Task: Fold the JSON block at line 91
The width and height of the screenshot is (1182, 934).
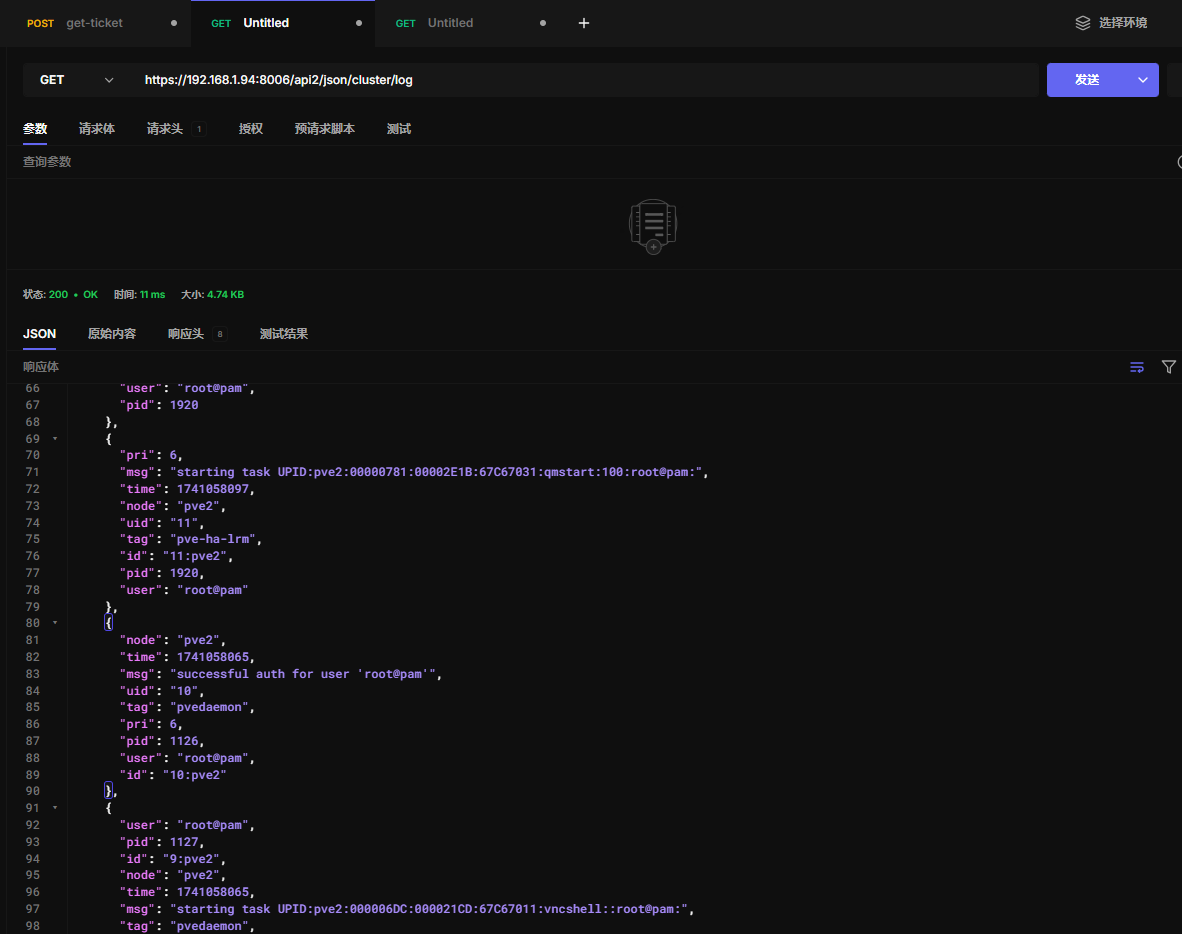Action: point(55,808)
